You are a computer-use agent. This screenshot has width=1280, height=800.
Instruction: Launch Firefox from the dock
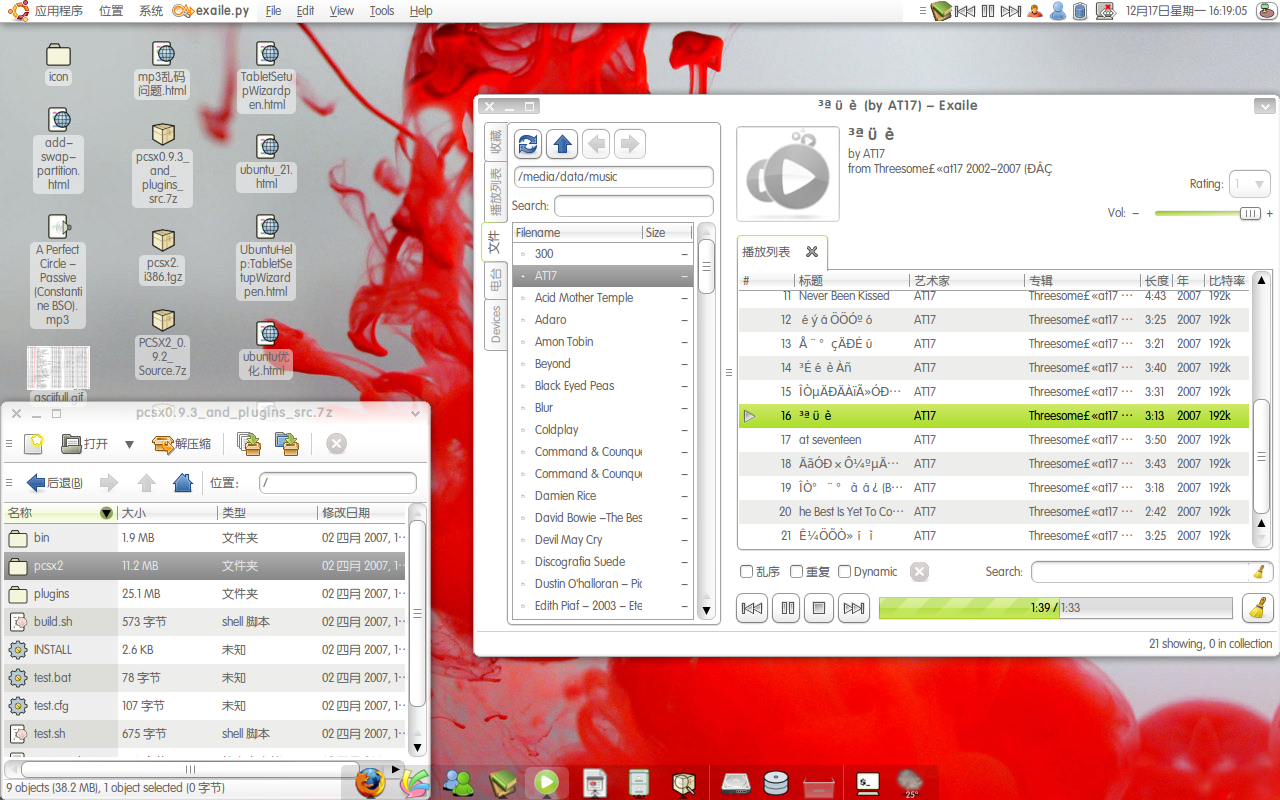[x=370, y=782]
